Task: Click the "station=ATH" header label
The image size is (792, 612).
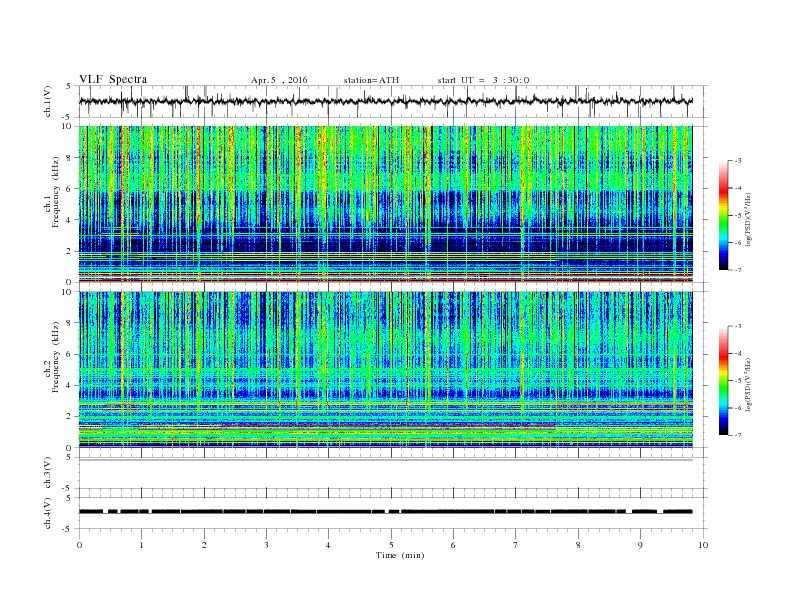Action: [x=371, y=80]
